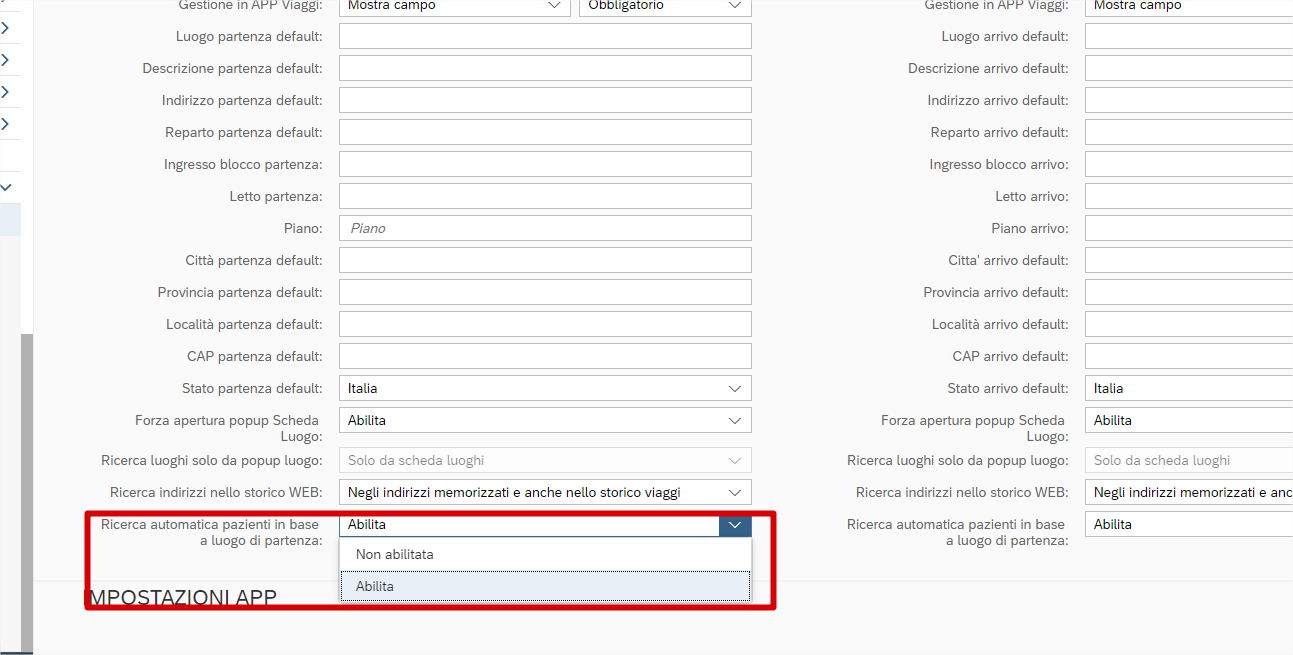Click the Ricerca indirizzi storico WEB partenza arrow
The width and height of the screenshot is (1293, 655).
[735, 492]
